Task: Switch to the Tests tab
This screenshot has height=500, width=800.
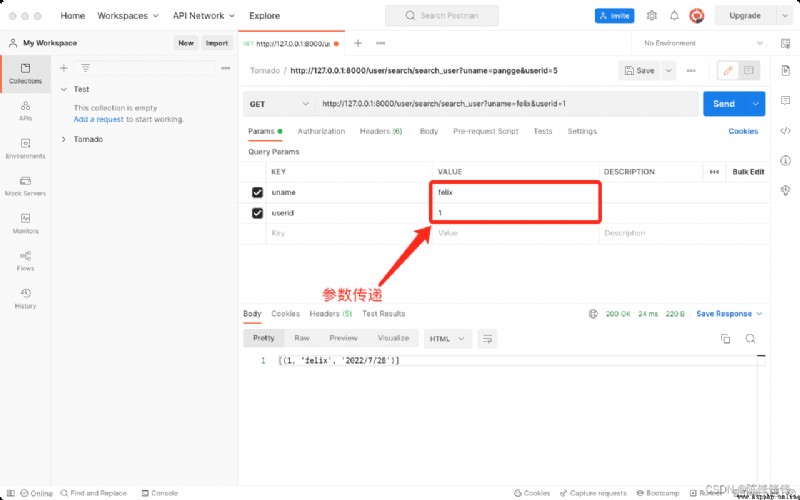Action: (542, 132)
